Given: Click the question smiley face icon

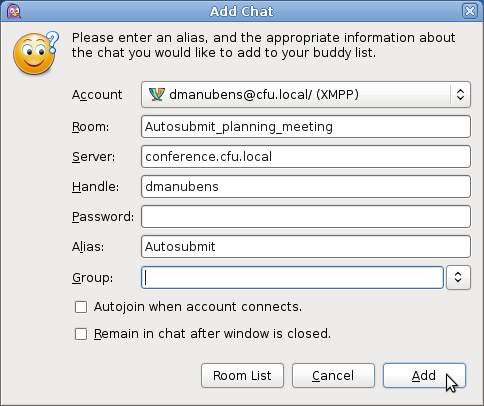Looking at the screenshot, I should [x=36, y=53].
